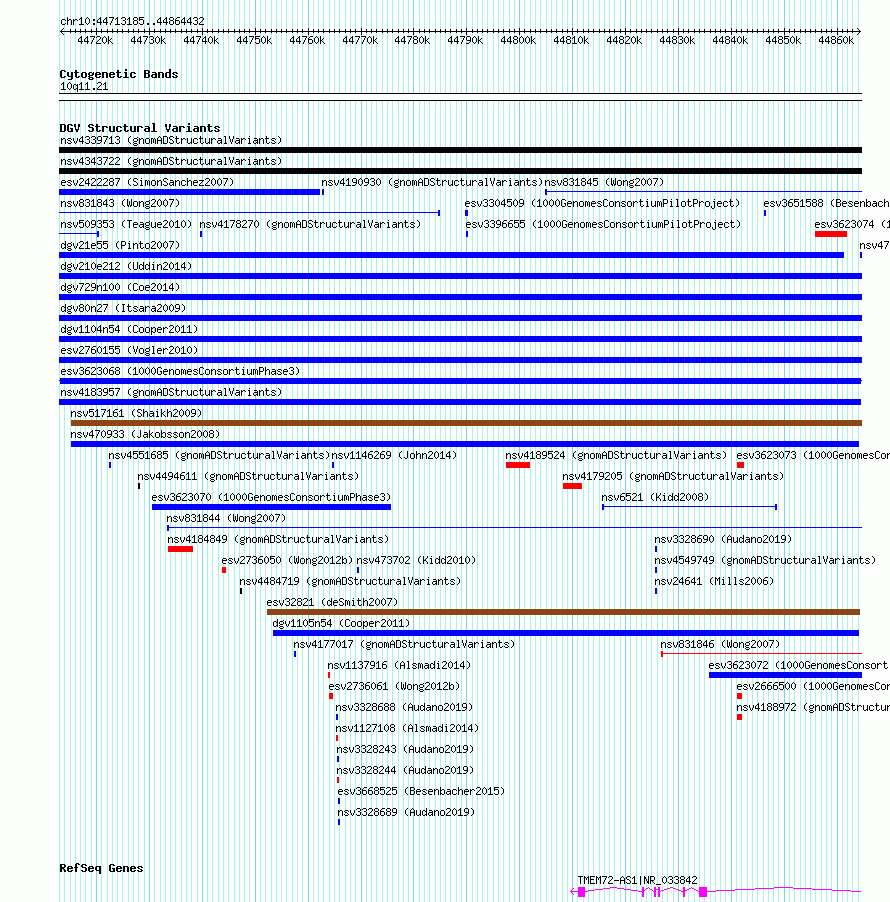
Task: Open TMEM72-AS1|NR_033842 gene label
Action: click(637, 880)
